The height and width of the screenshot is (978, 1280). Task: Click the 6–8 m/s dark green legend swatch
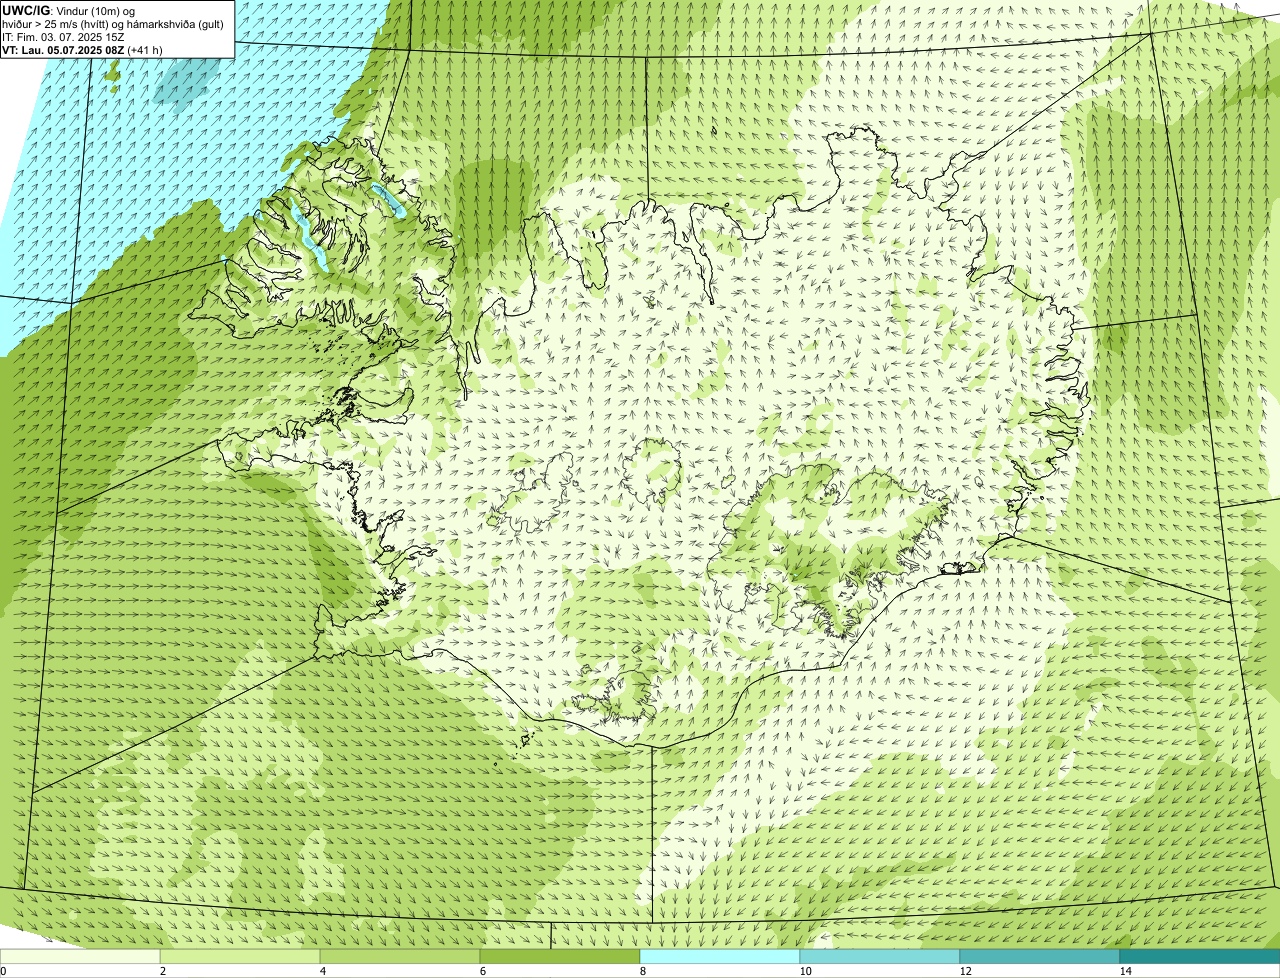[560, 956]
